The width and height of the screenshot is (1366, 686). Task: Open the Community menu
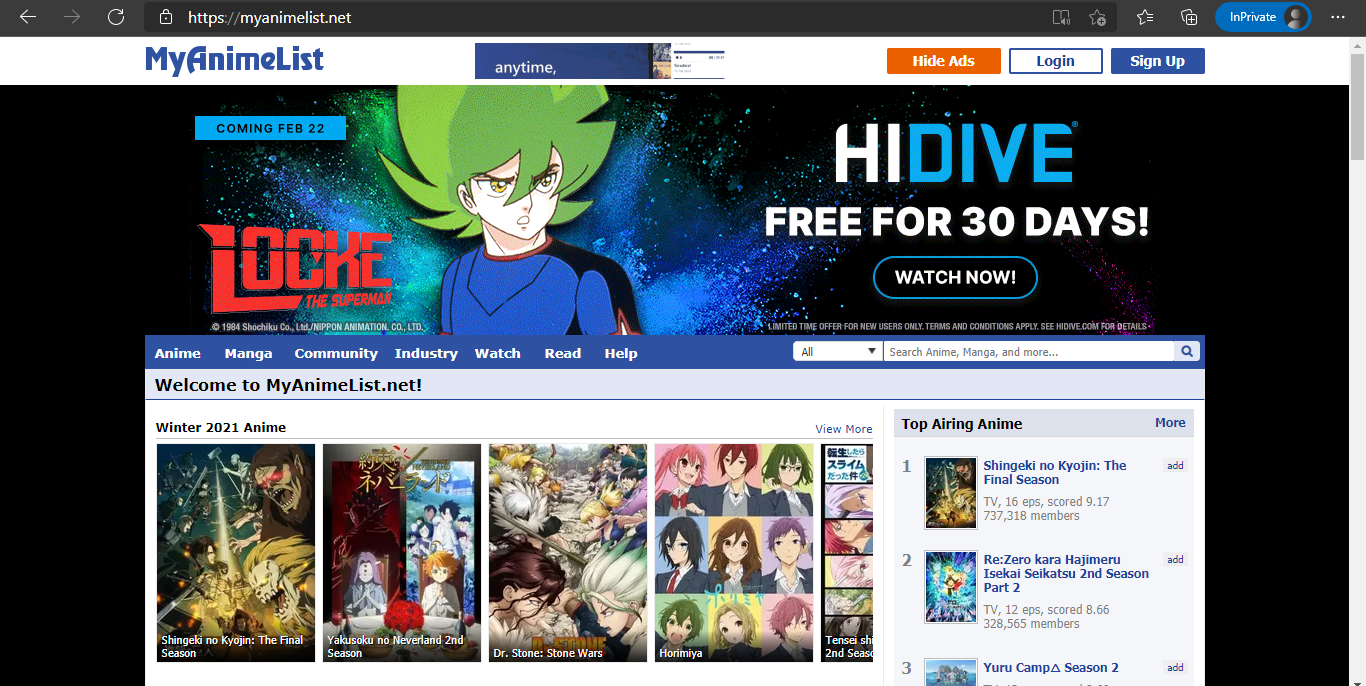pos(336,353)
